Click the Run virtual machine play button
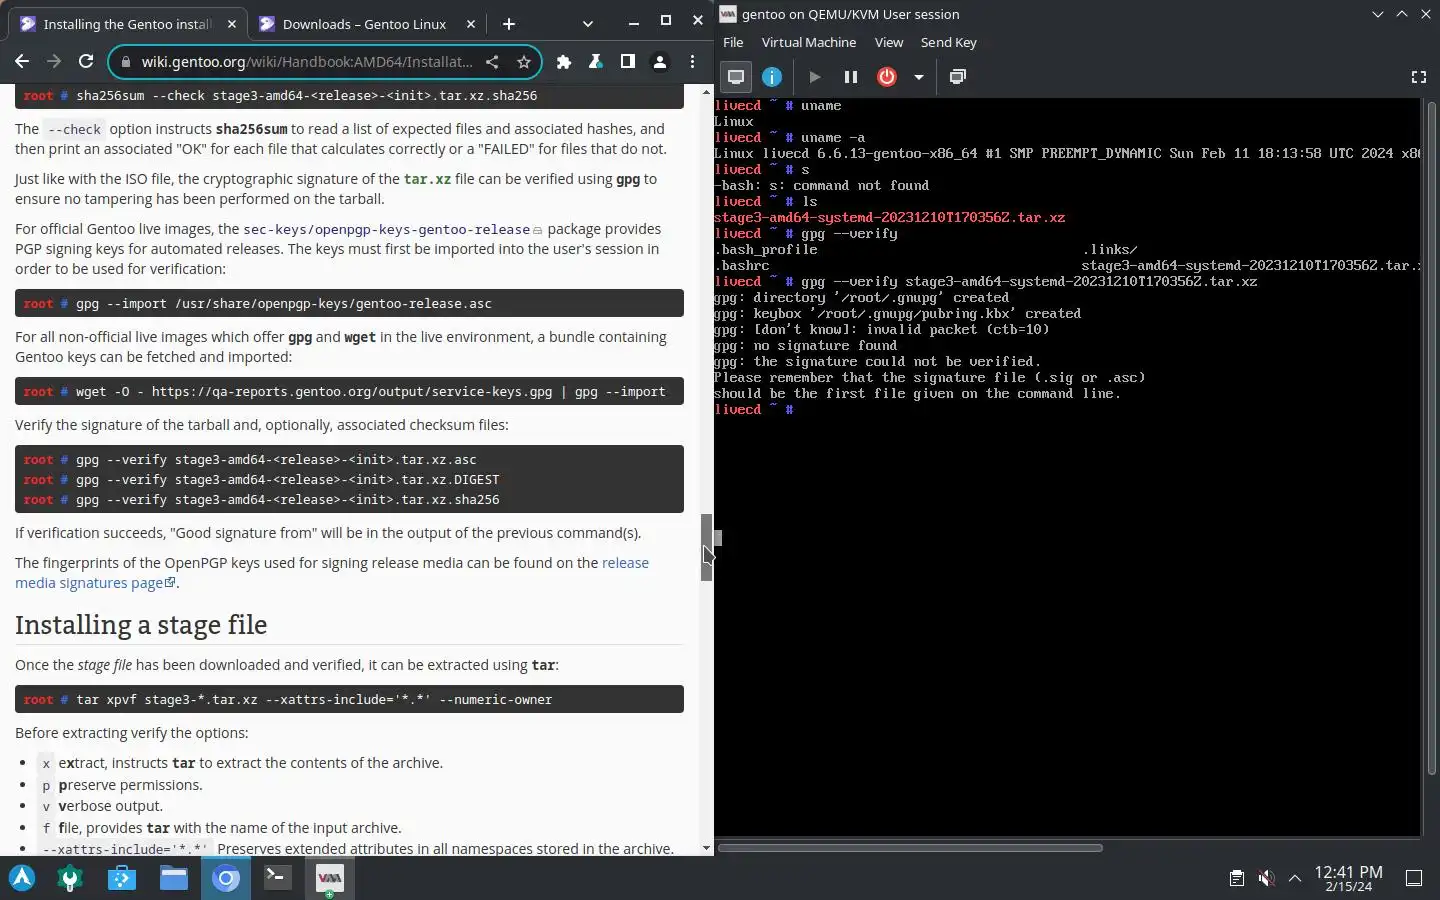Image resolution: width=1440 pixels, height=900 pixels. (814, 77)
